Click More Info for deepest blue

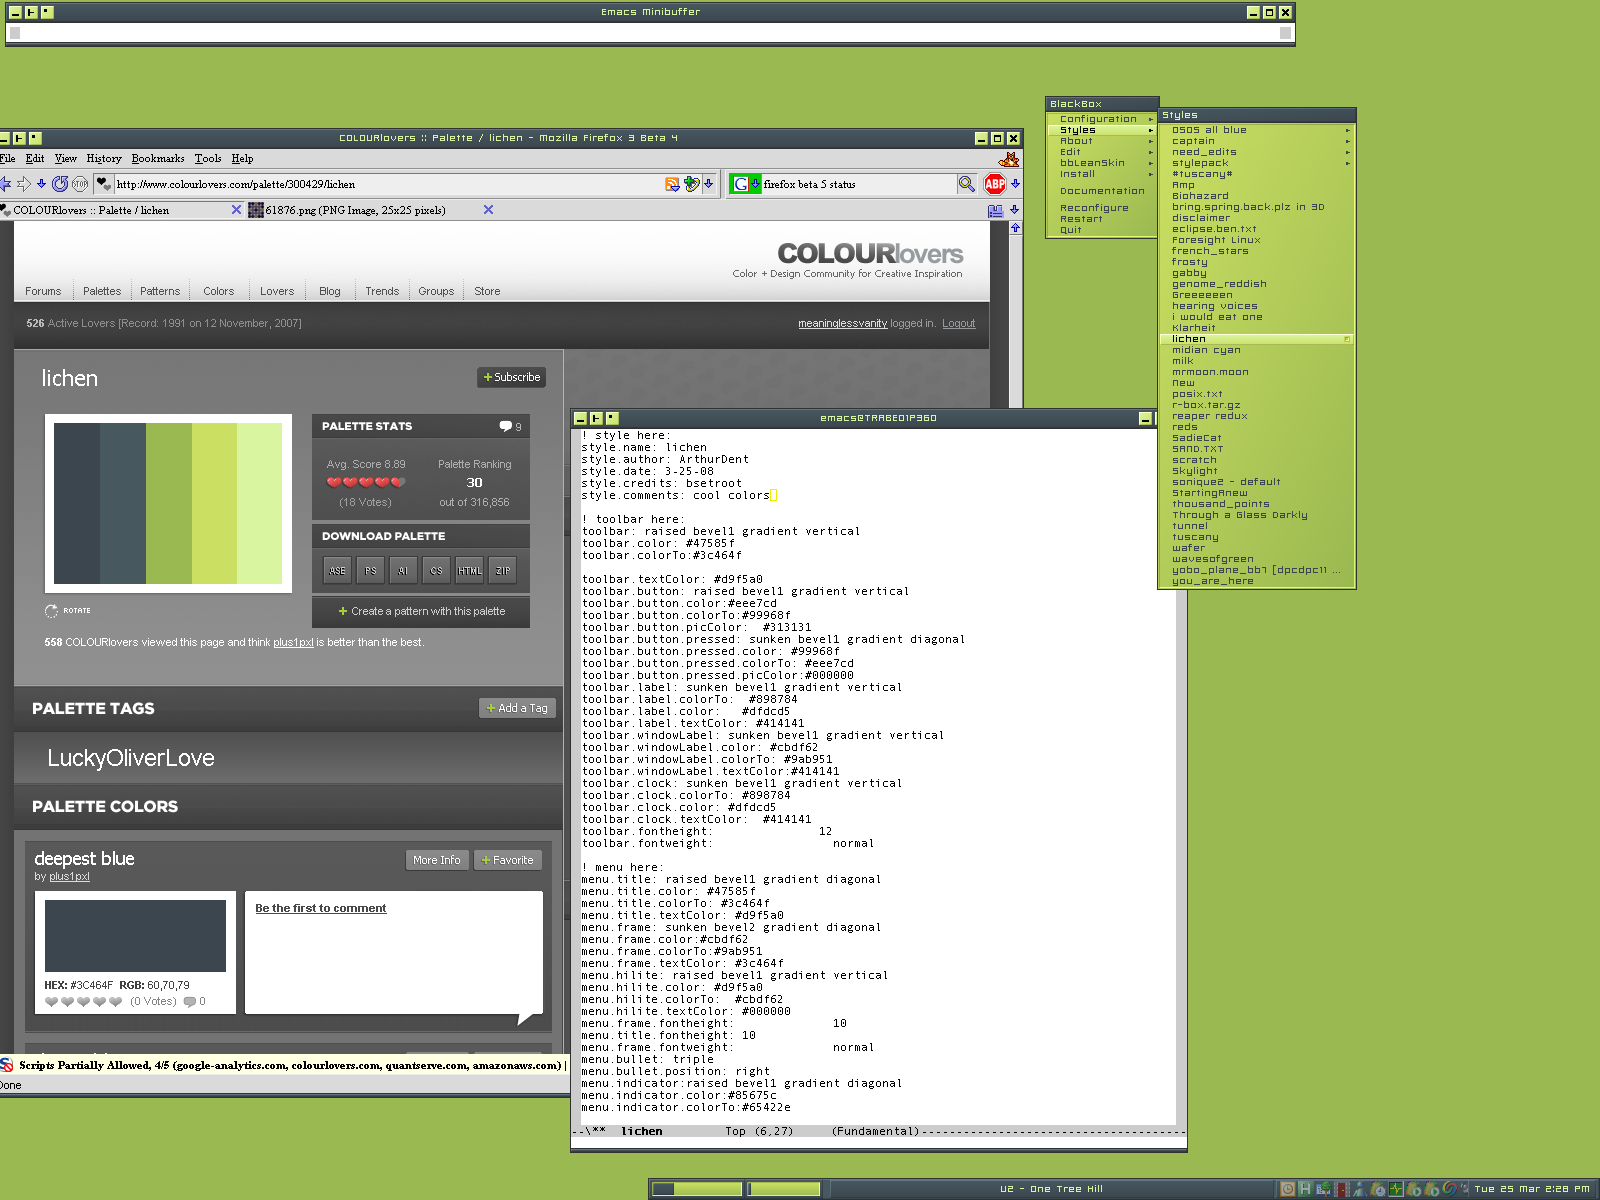[437, 860]
